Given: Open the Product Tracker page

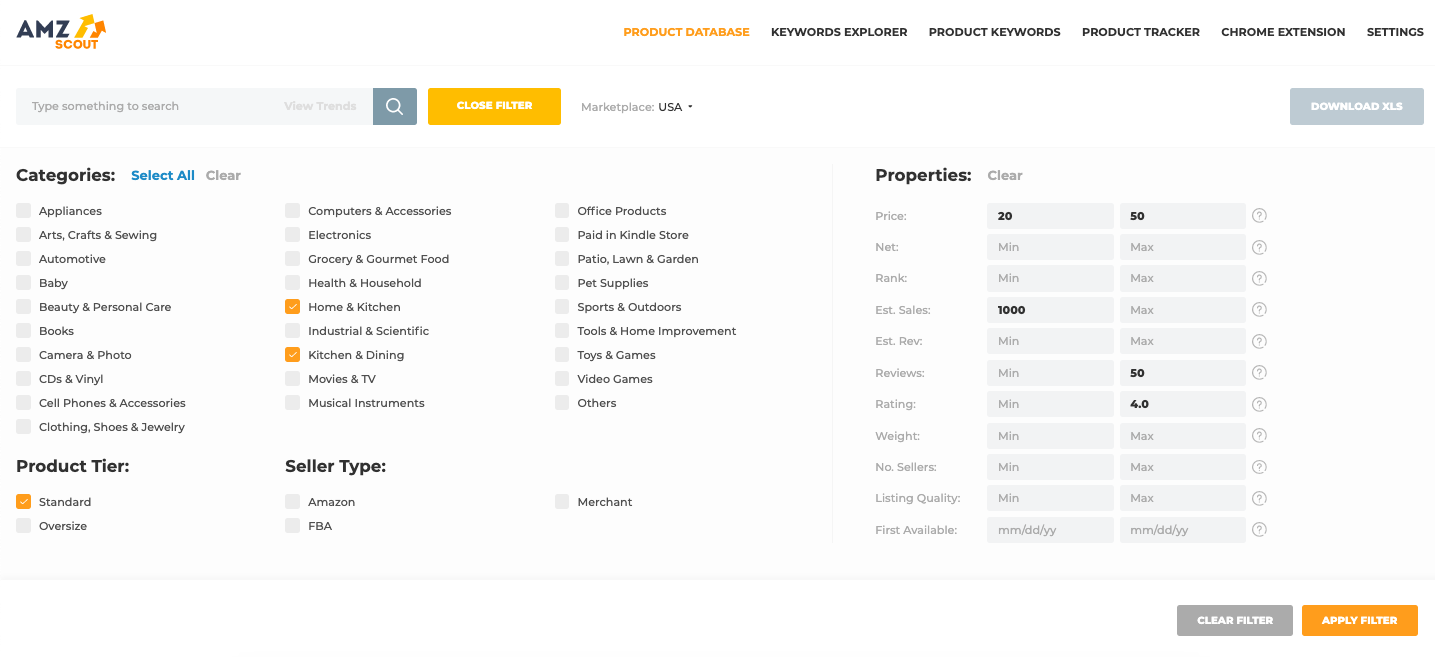Looking at the screenshot, I should [1141, 31].
